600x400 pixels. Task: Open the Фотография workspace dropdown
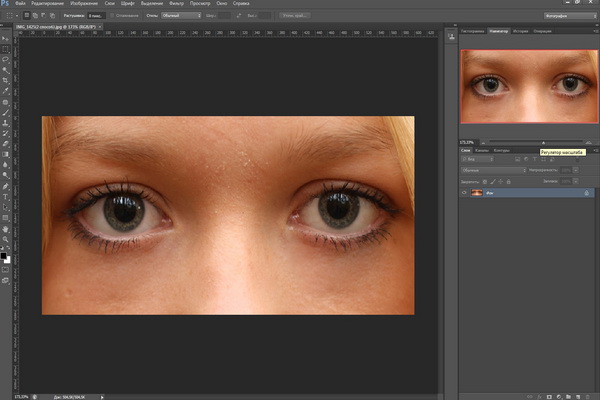pyautogui.click(x=568, y=17)
